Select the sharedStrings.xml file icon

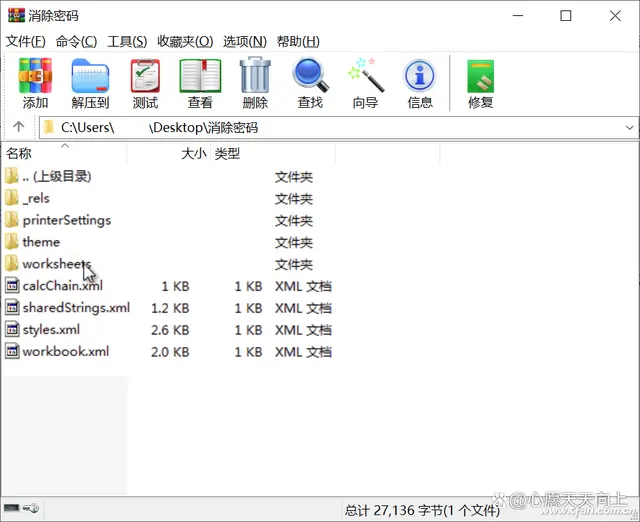coord(12,307)
